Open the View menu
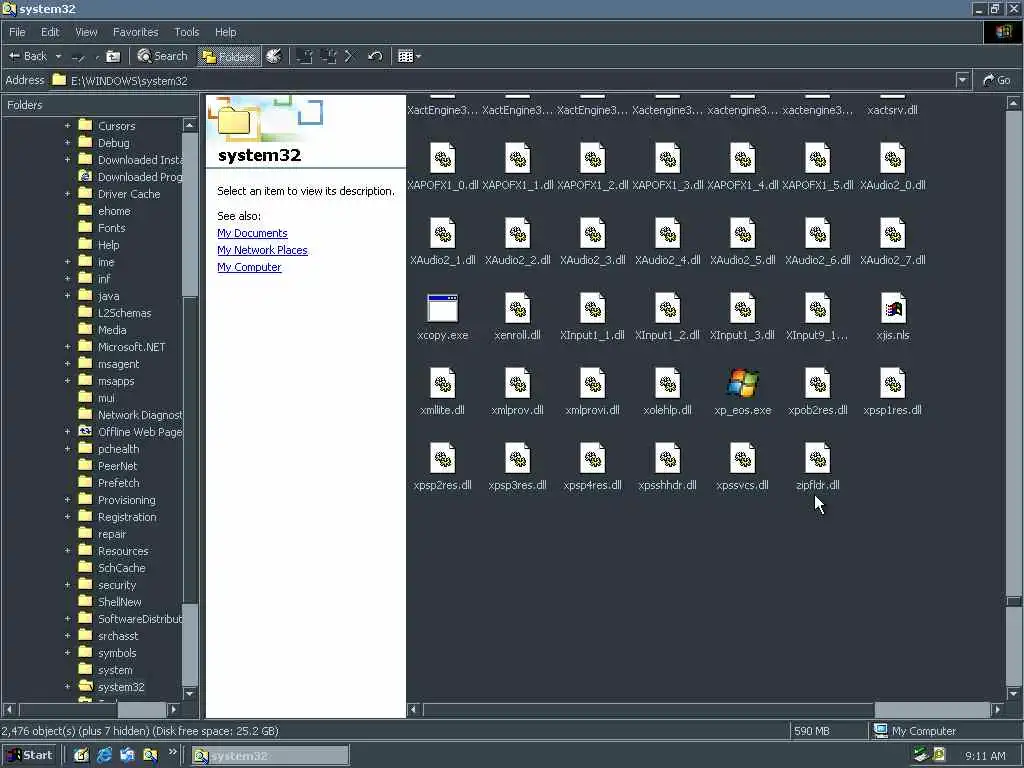The image size is (1024, 768). [86, 32]
